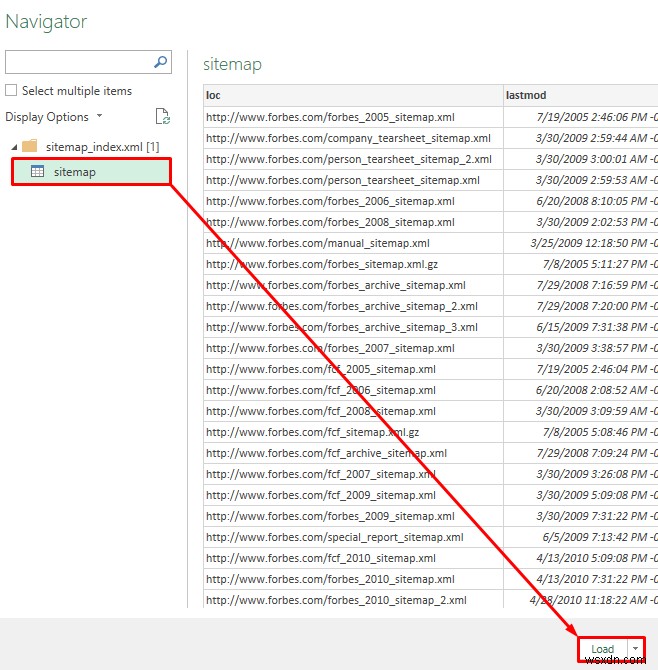This screenshot has height=670, width=658.
Task: Select sitemap_index.xml [1] tree entry
Action: coord(103,147)
